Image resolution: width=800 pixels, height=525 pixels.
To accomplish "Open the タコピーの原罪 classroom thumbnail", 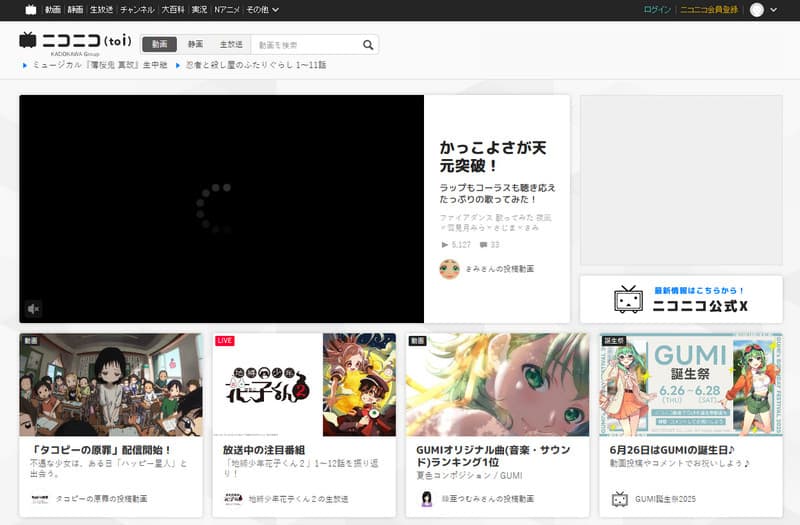I will coord(111,385).
